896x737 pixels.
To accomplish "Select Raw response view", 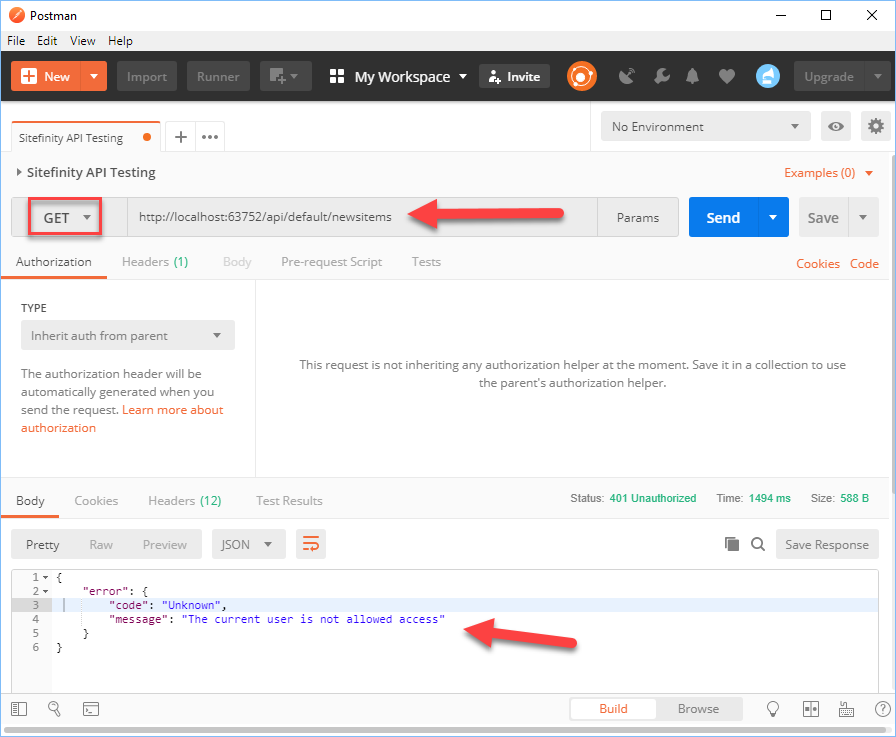I will click(x=101, y=544).
